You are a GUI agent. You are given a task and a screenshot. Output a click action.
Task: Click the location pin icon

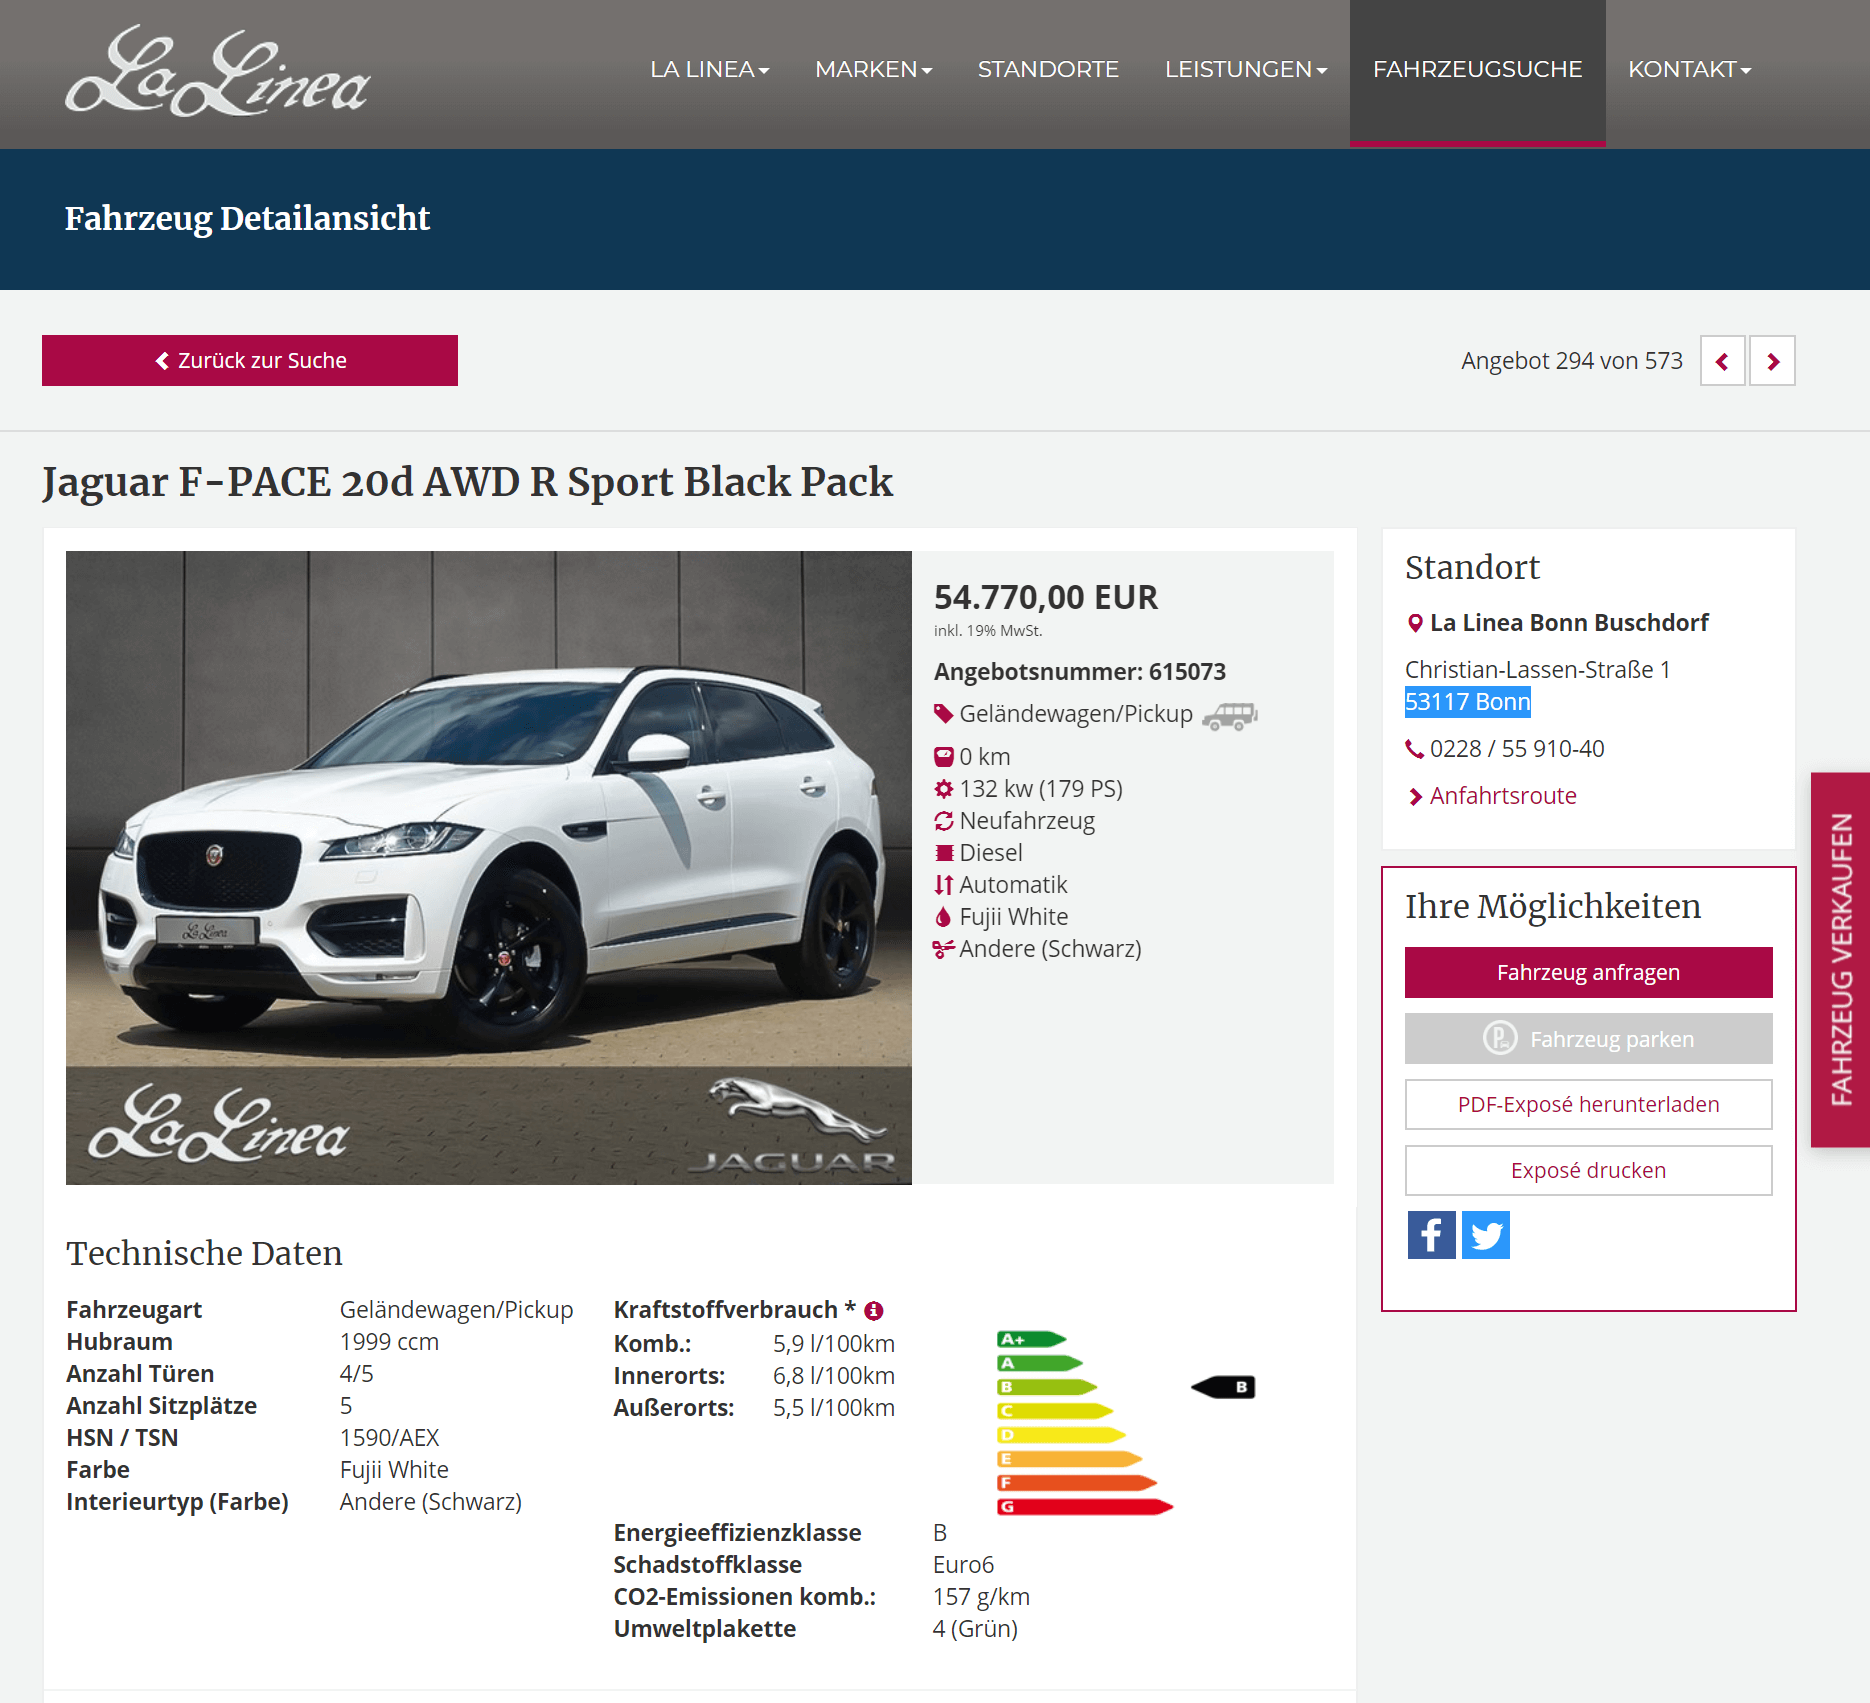[1415, 623]
